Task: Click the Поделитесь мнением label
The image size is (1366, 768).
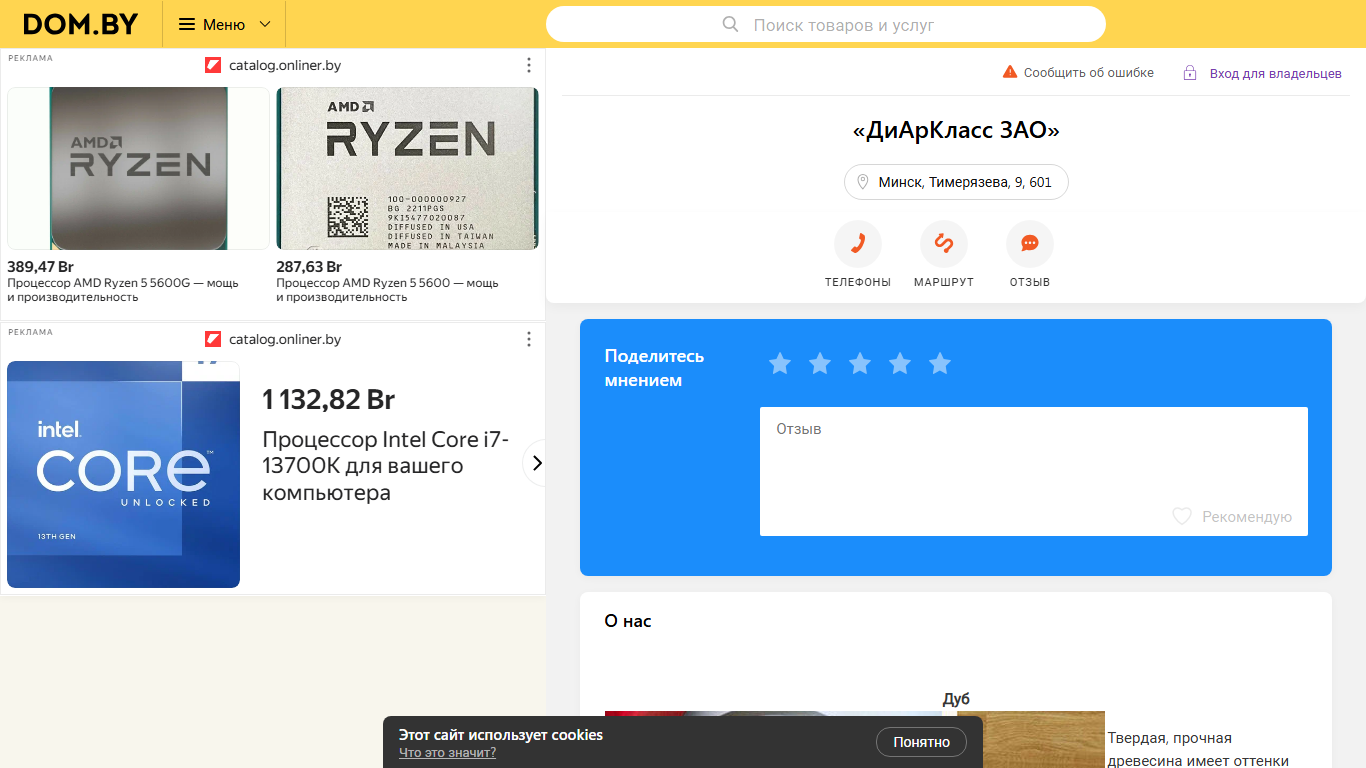Action: click(654, 368)
